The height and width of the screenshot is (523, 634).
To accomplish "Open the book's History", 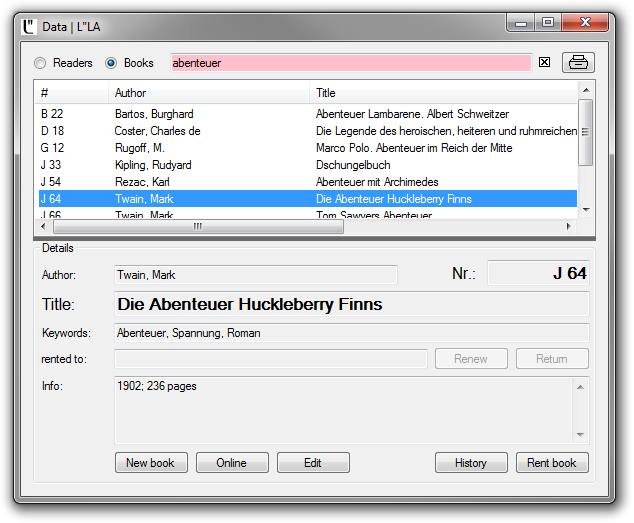I will (x=471, y=463).
